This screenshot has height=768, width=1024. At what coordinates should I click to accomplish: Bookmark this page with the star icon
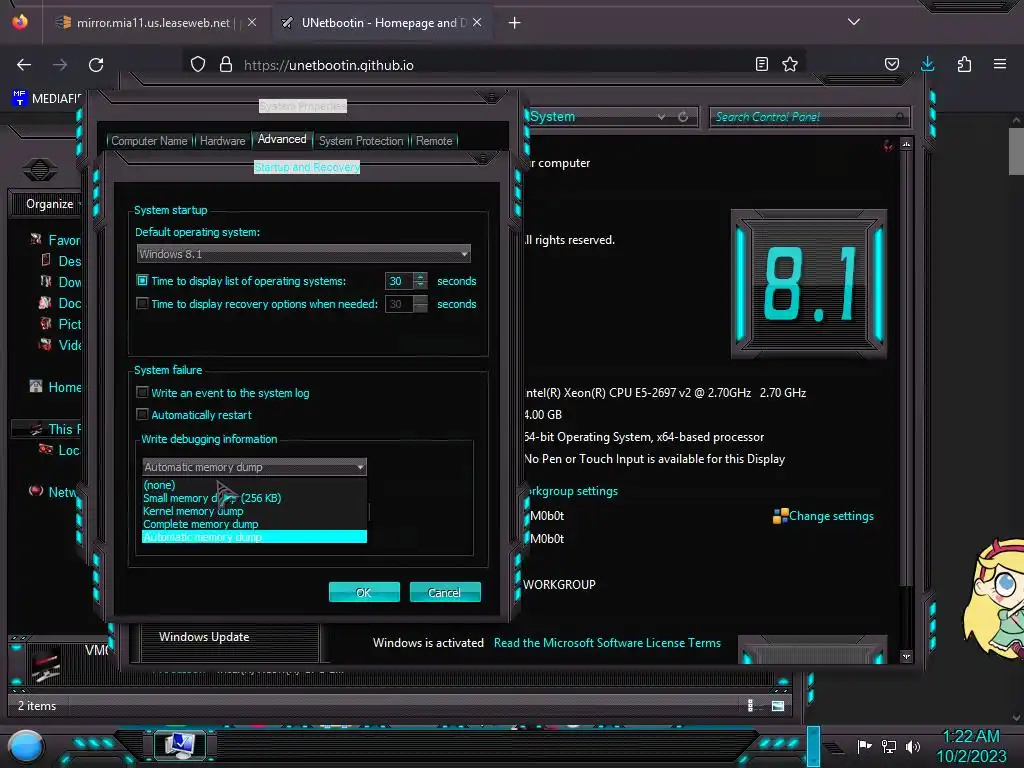click(790, 64)
